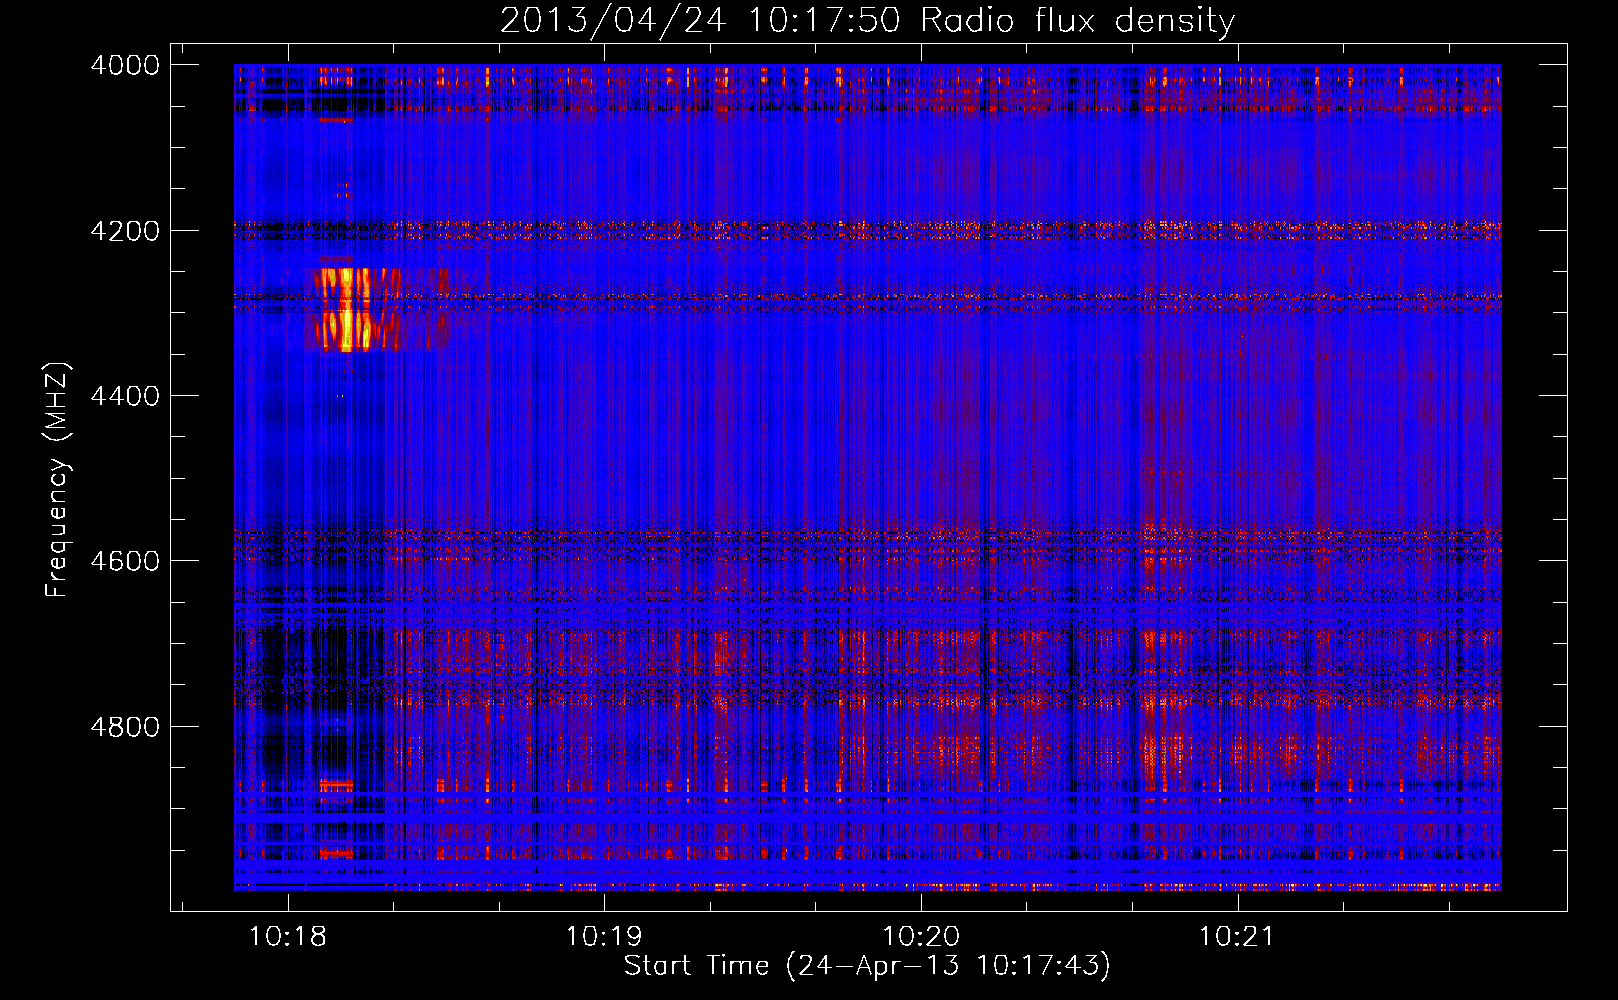This screenshot has width=1618, height=1000.
Task: Click the 4800 frequency tick label
Action: click(x=125, y=727)
